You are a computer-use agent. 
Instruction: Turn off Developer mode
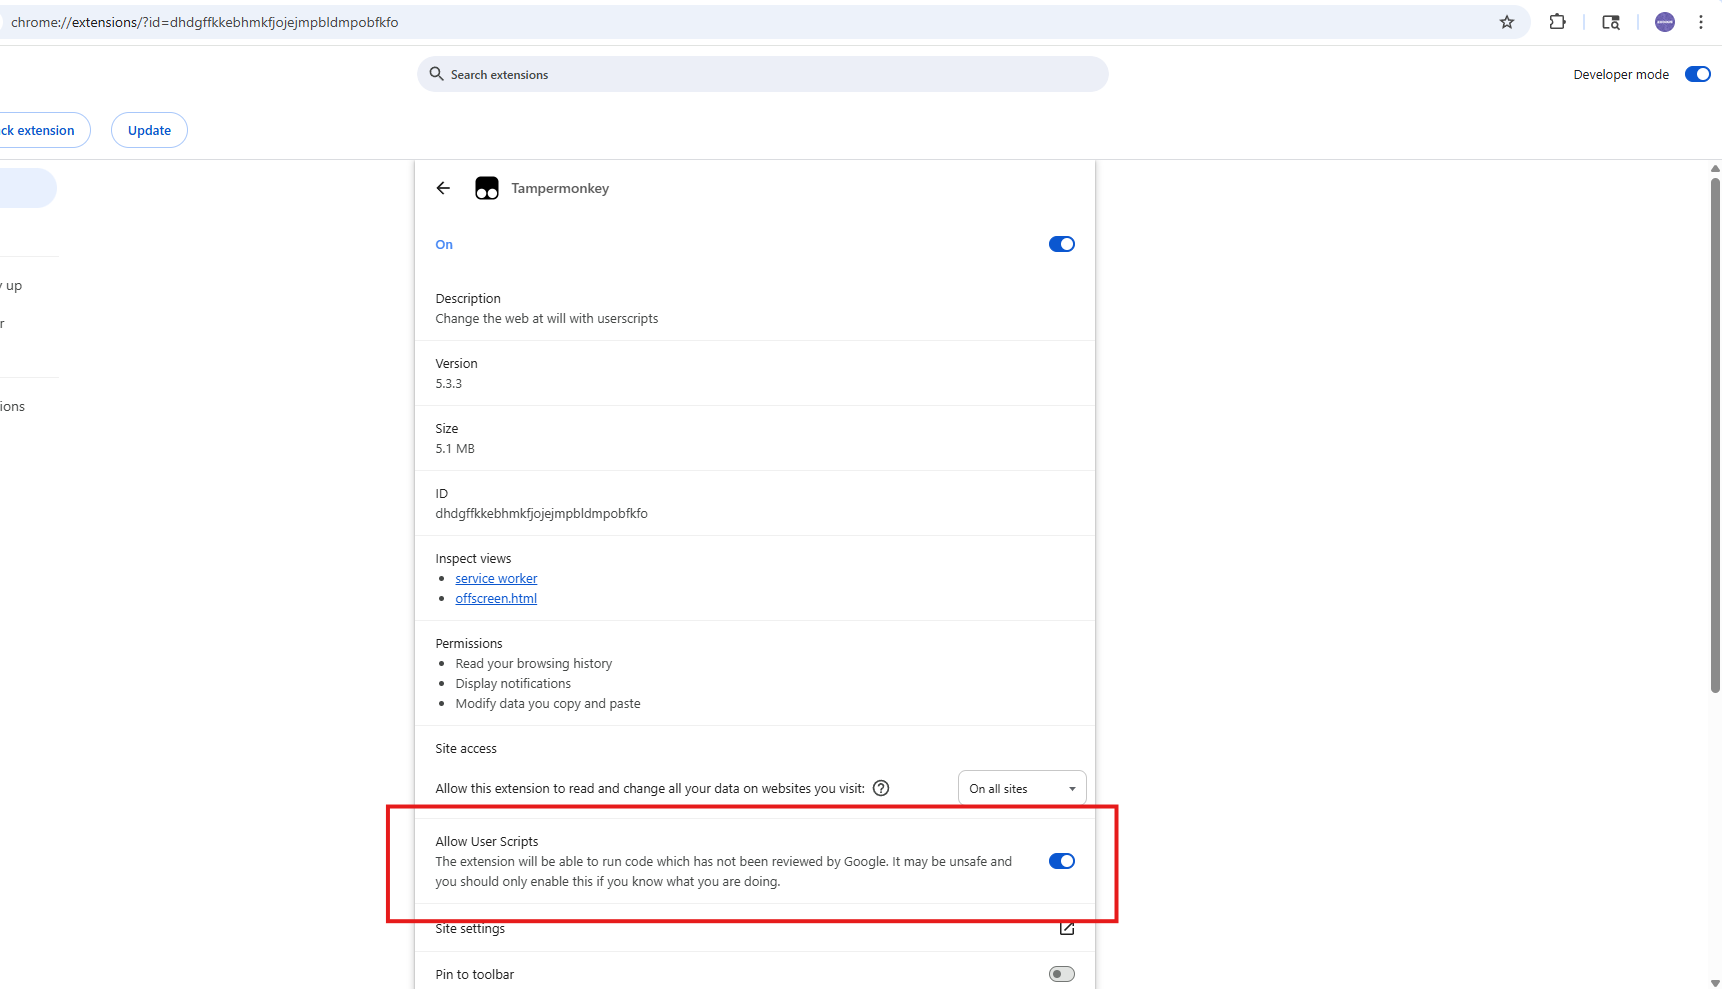click(1697, 74)
